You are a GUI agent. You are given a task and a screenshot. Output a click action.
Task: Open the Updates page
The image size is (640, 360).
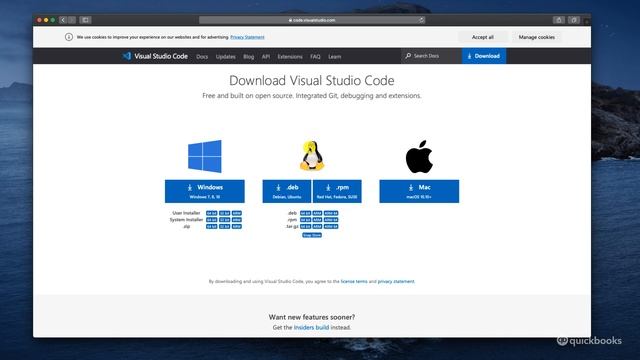coord(226,57)
